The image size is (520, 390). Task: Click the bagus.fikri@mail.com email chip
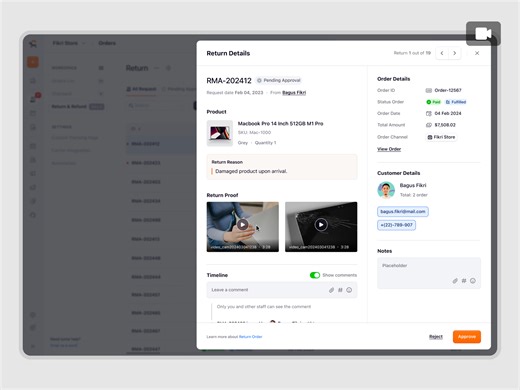coord(403,212)
